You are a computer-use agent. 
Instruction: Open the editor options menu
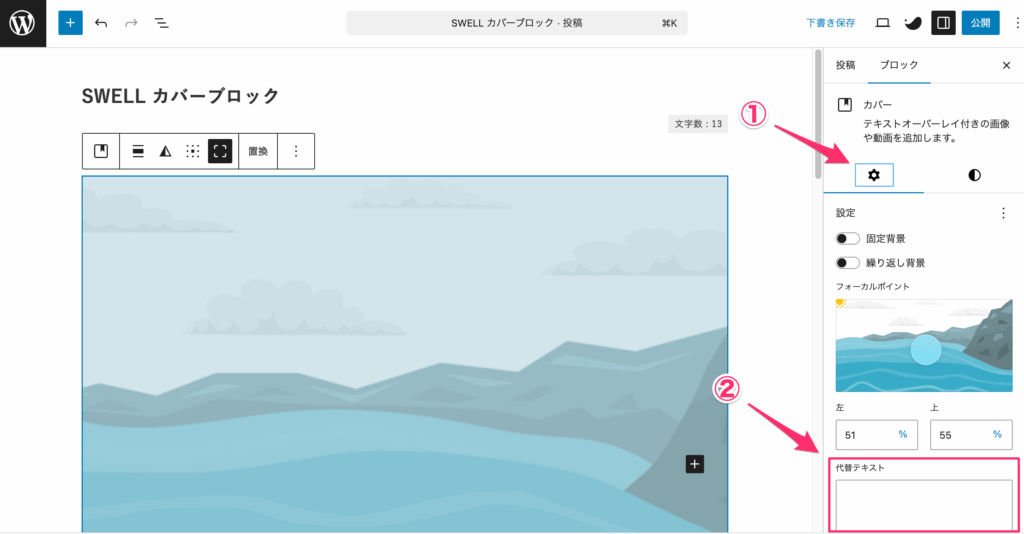tap(1017, 23)
